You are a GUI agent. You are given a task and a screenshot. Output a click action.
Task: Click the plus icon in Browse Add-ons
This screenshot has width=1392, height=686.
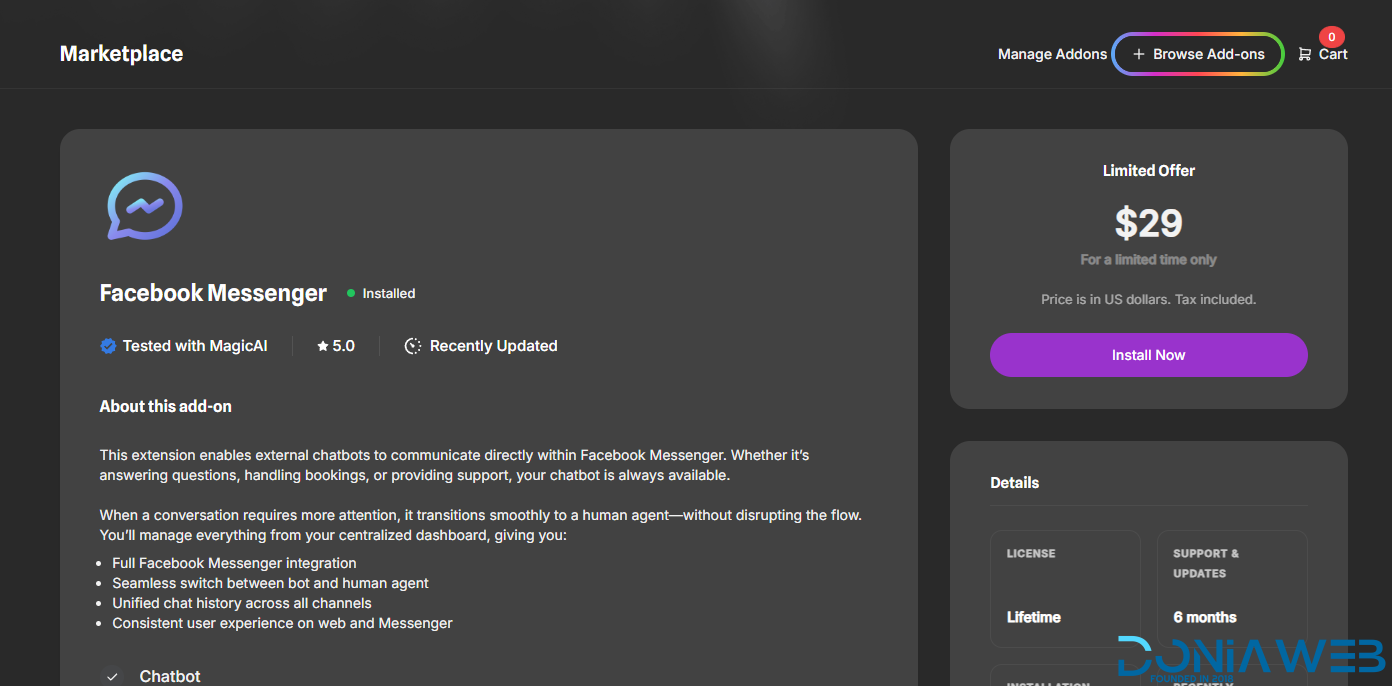[x=1138, y=54]
